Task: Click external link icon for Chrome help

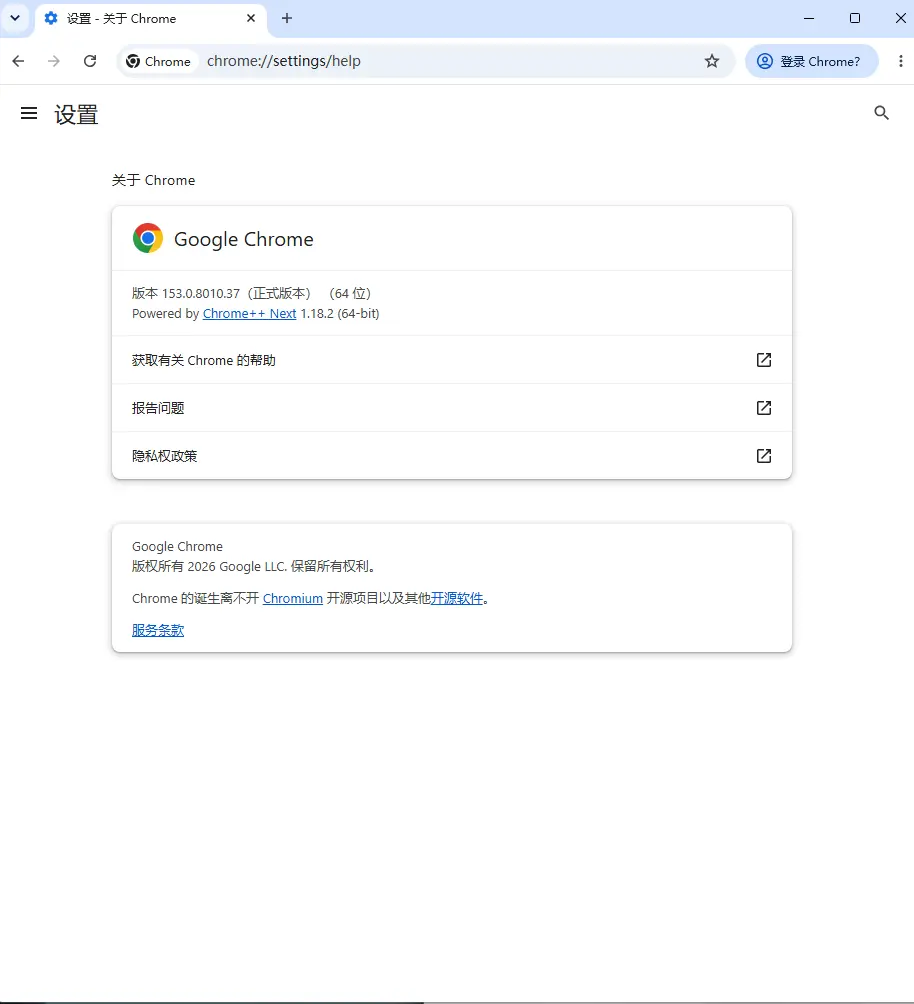Action: tap(763, 360)
